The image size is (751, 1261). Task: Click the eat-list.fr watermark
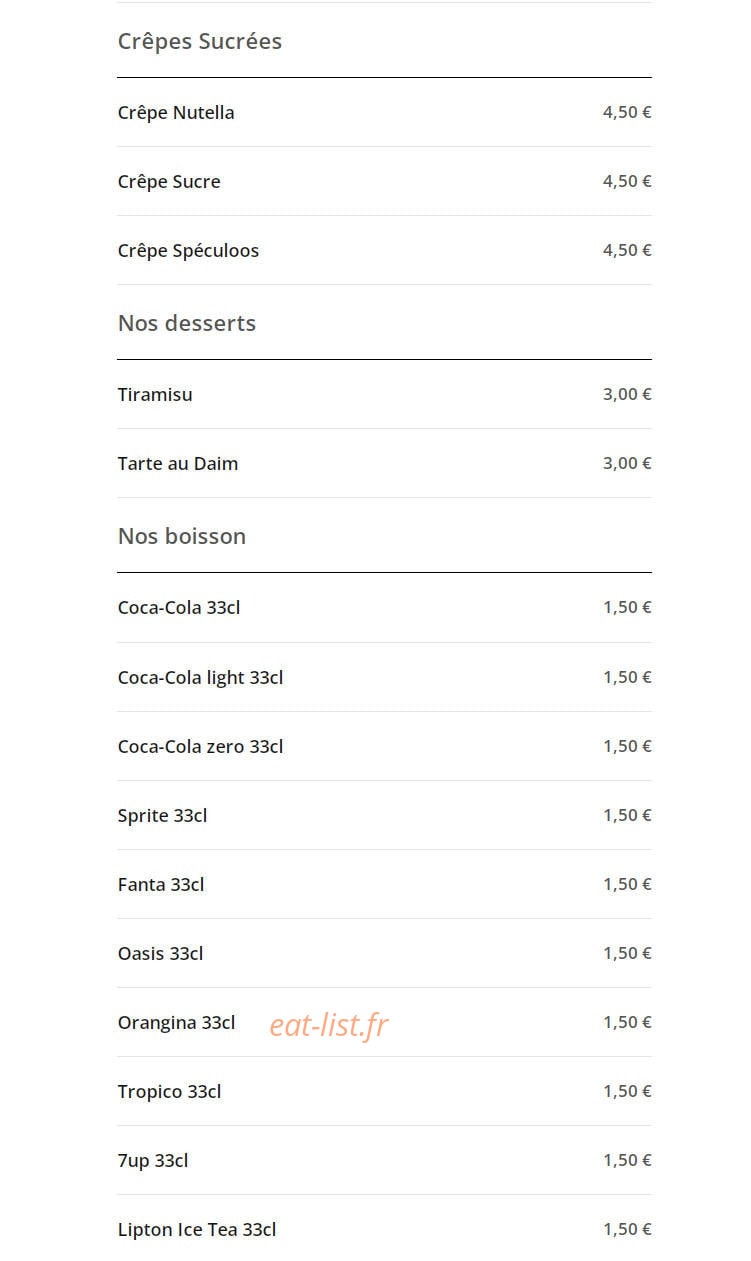click(x=328, y=1025)
